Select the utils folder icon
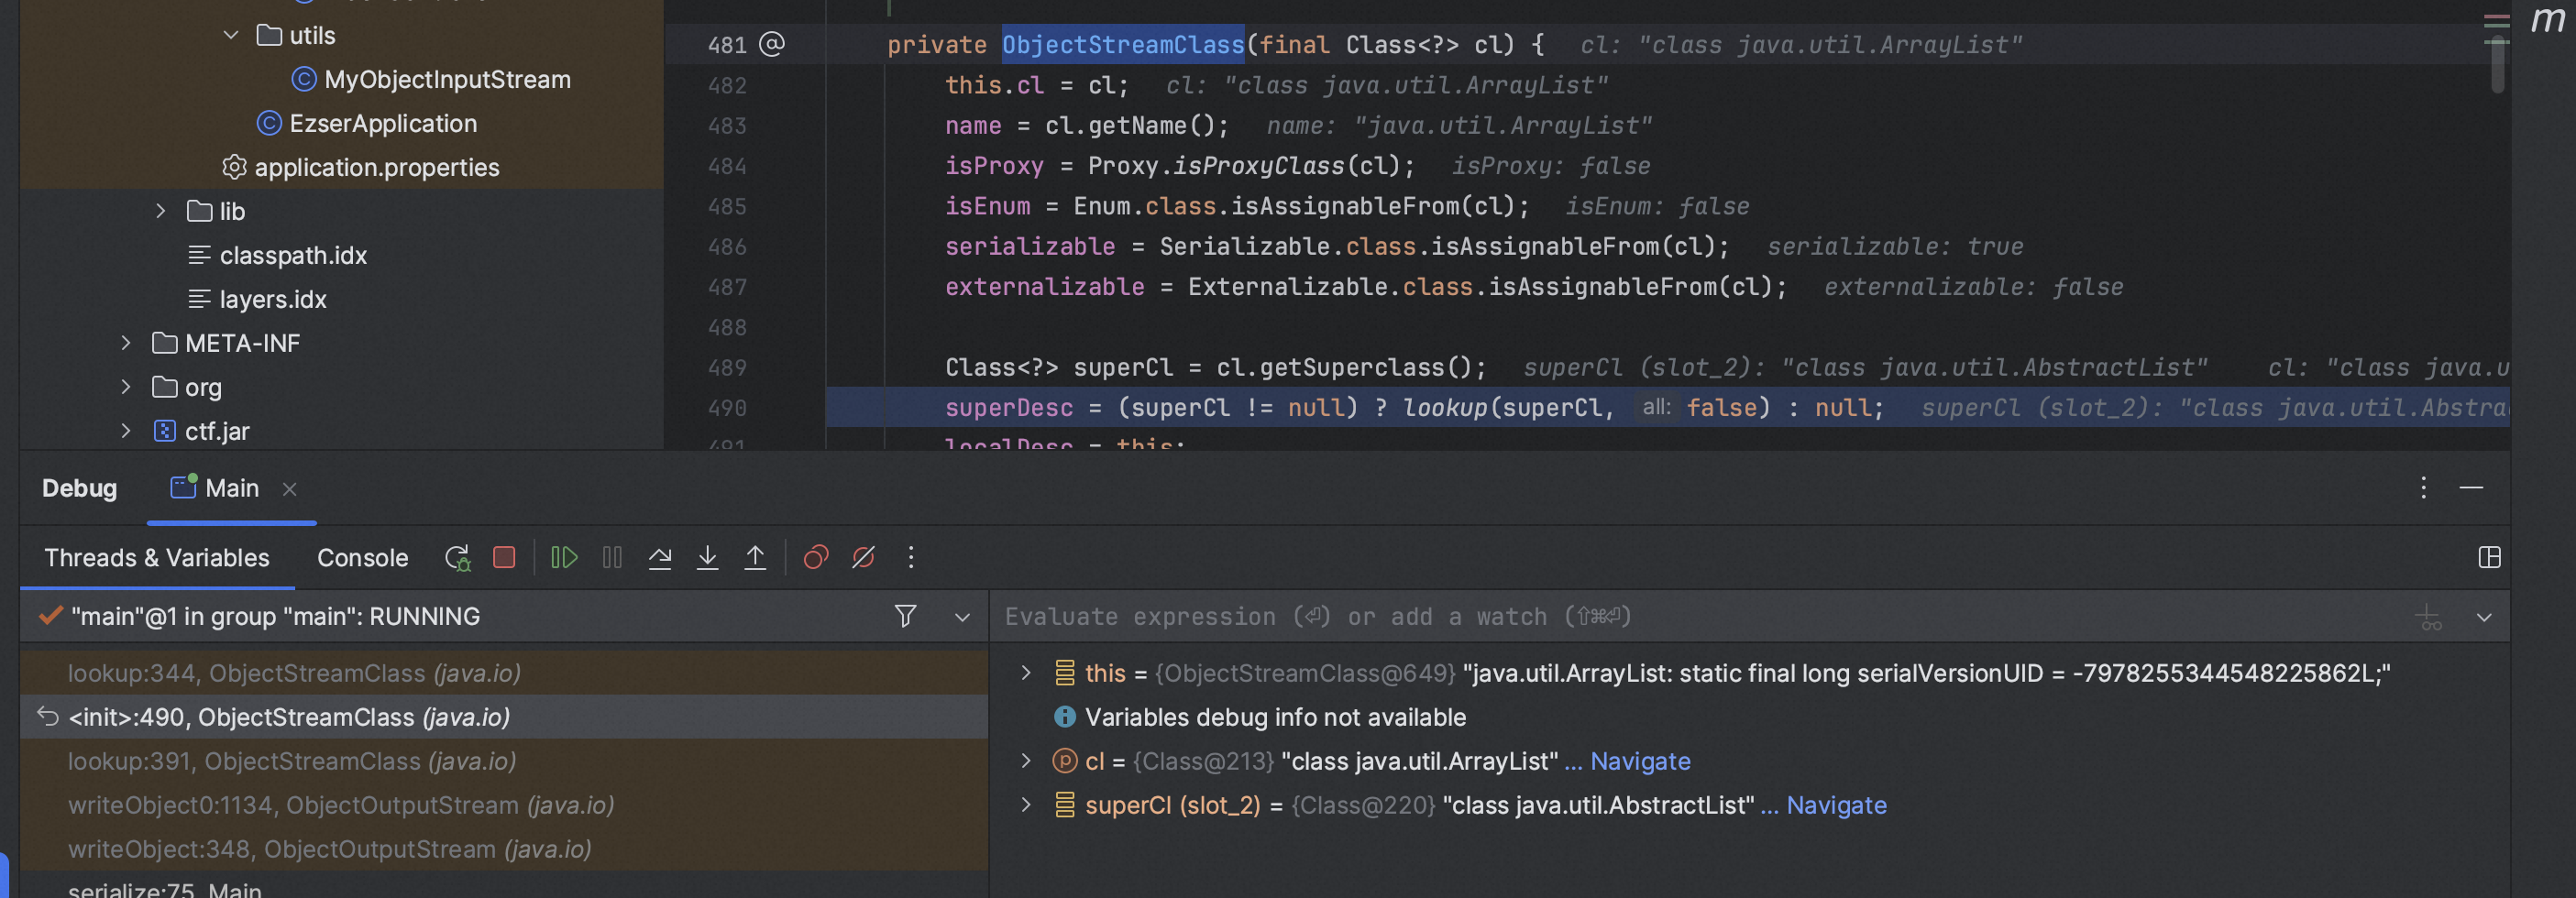 tap(268, 35)
